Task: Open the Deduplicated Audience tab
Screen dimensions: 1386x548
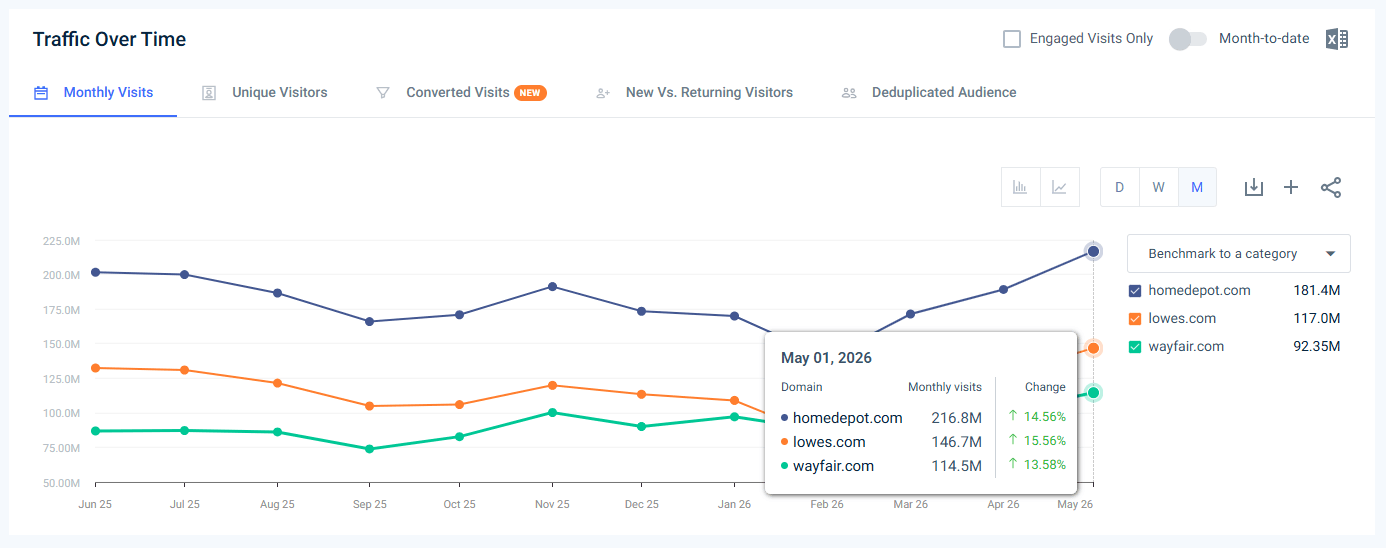Action: click(x=929, y=93)
